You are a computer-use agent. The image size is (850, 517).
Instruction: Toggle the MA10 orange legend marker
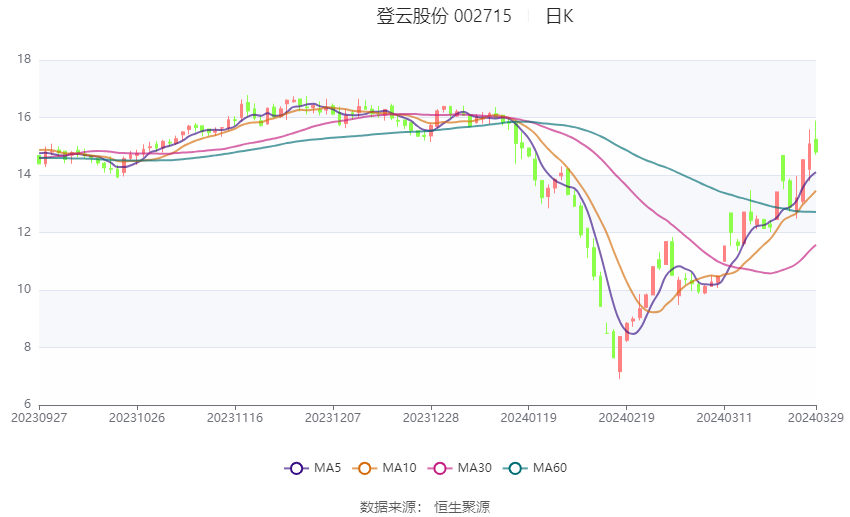365,468
